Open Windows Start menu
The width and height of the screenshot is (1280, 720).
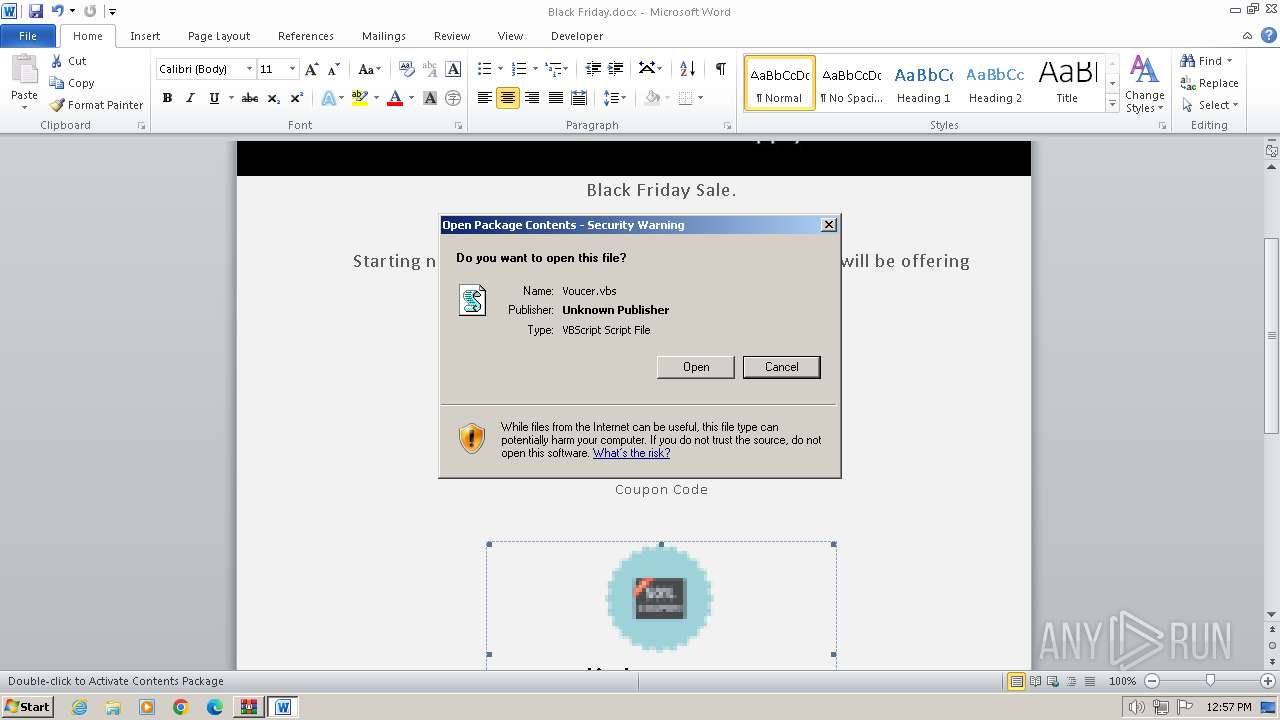(x=27, y=706)
